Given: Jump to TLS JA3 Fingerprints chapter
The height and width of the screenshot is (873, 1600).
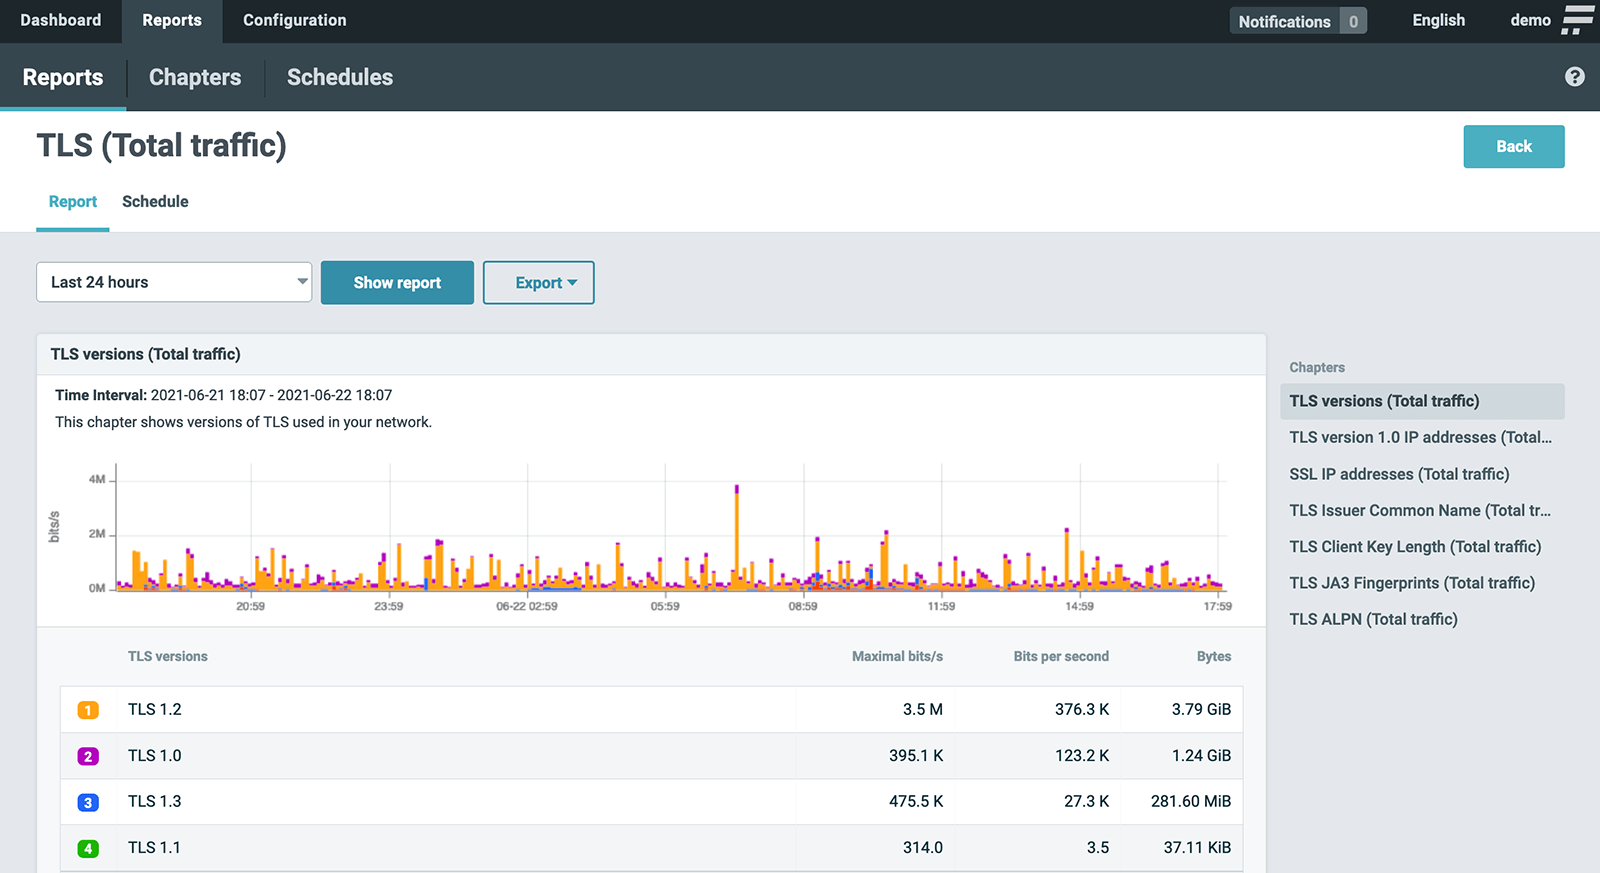Looking at the screenshot, I should (x=1411, y=583).
